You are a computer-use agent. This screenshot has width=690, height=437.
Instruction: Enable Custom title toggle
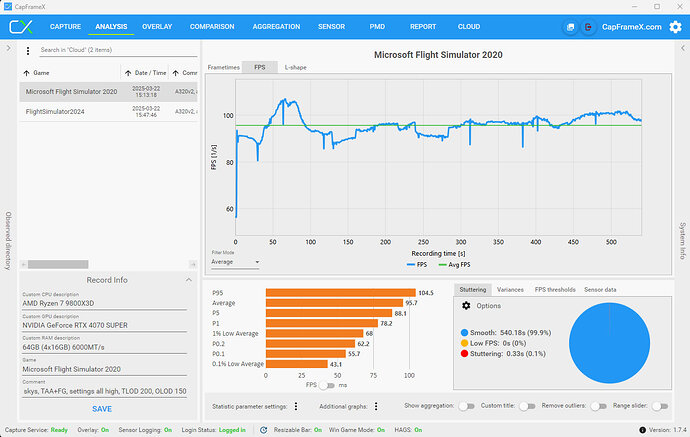point(527,406)
